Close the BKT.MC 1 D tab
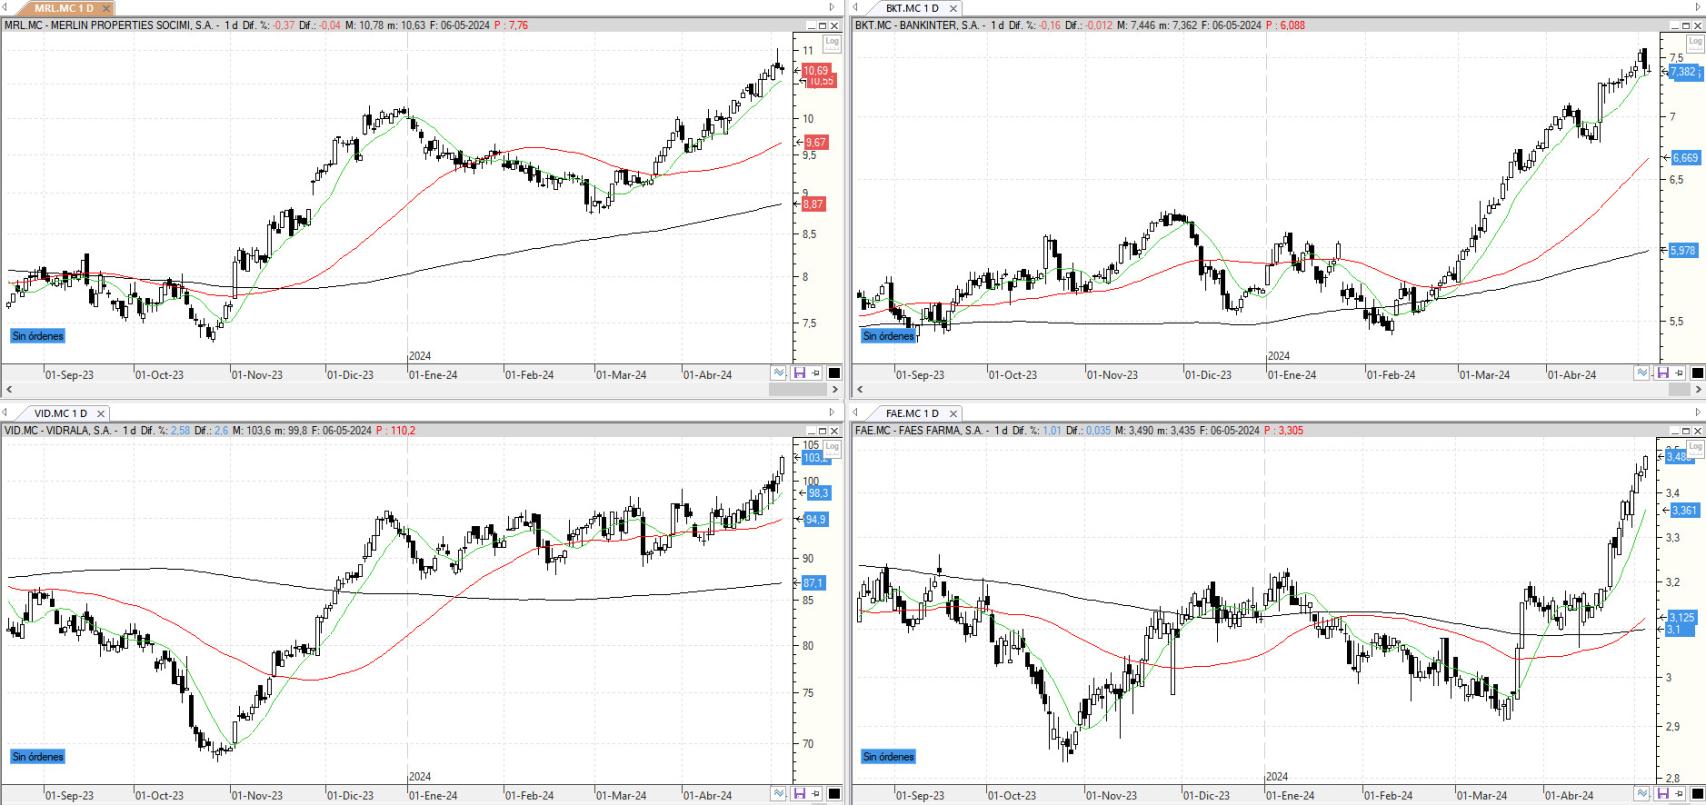This screenshot has height=805, width=1706. pos(953,9)
